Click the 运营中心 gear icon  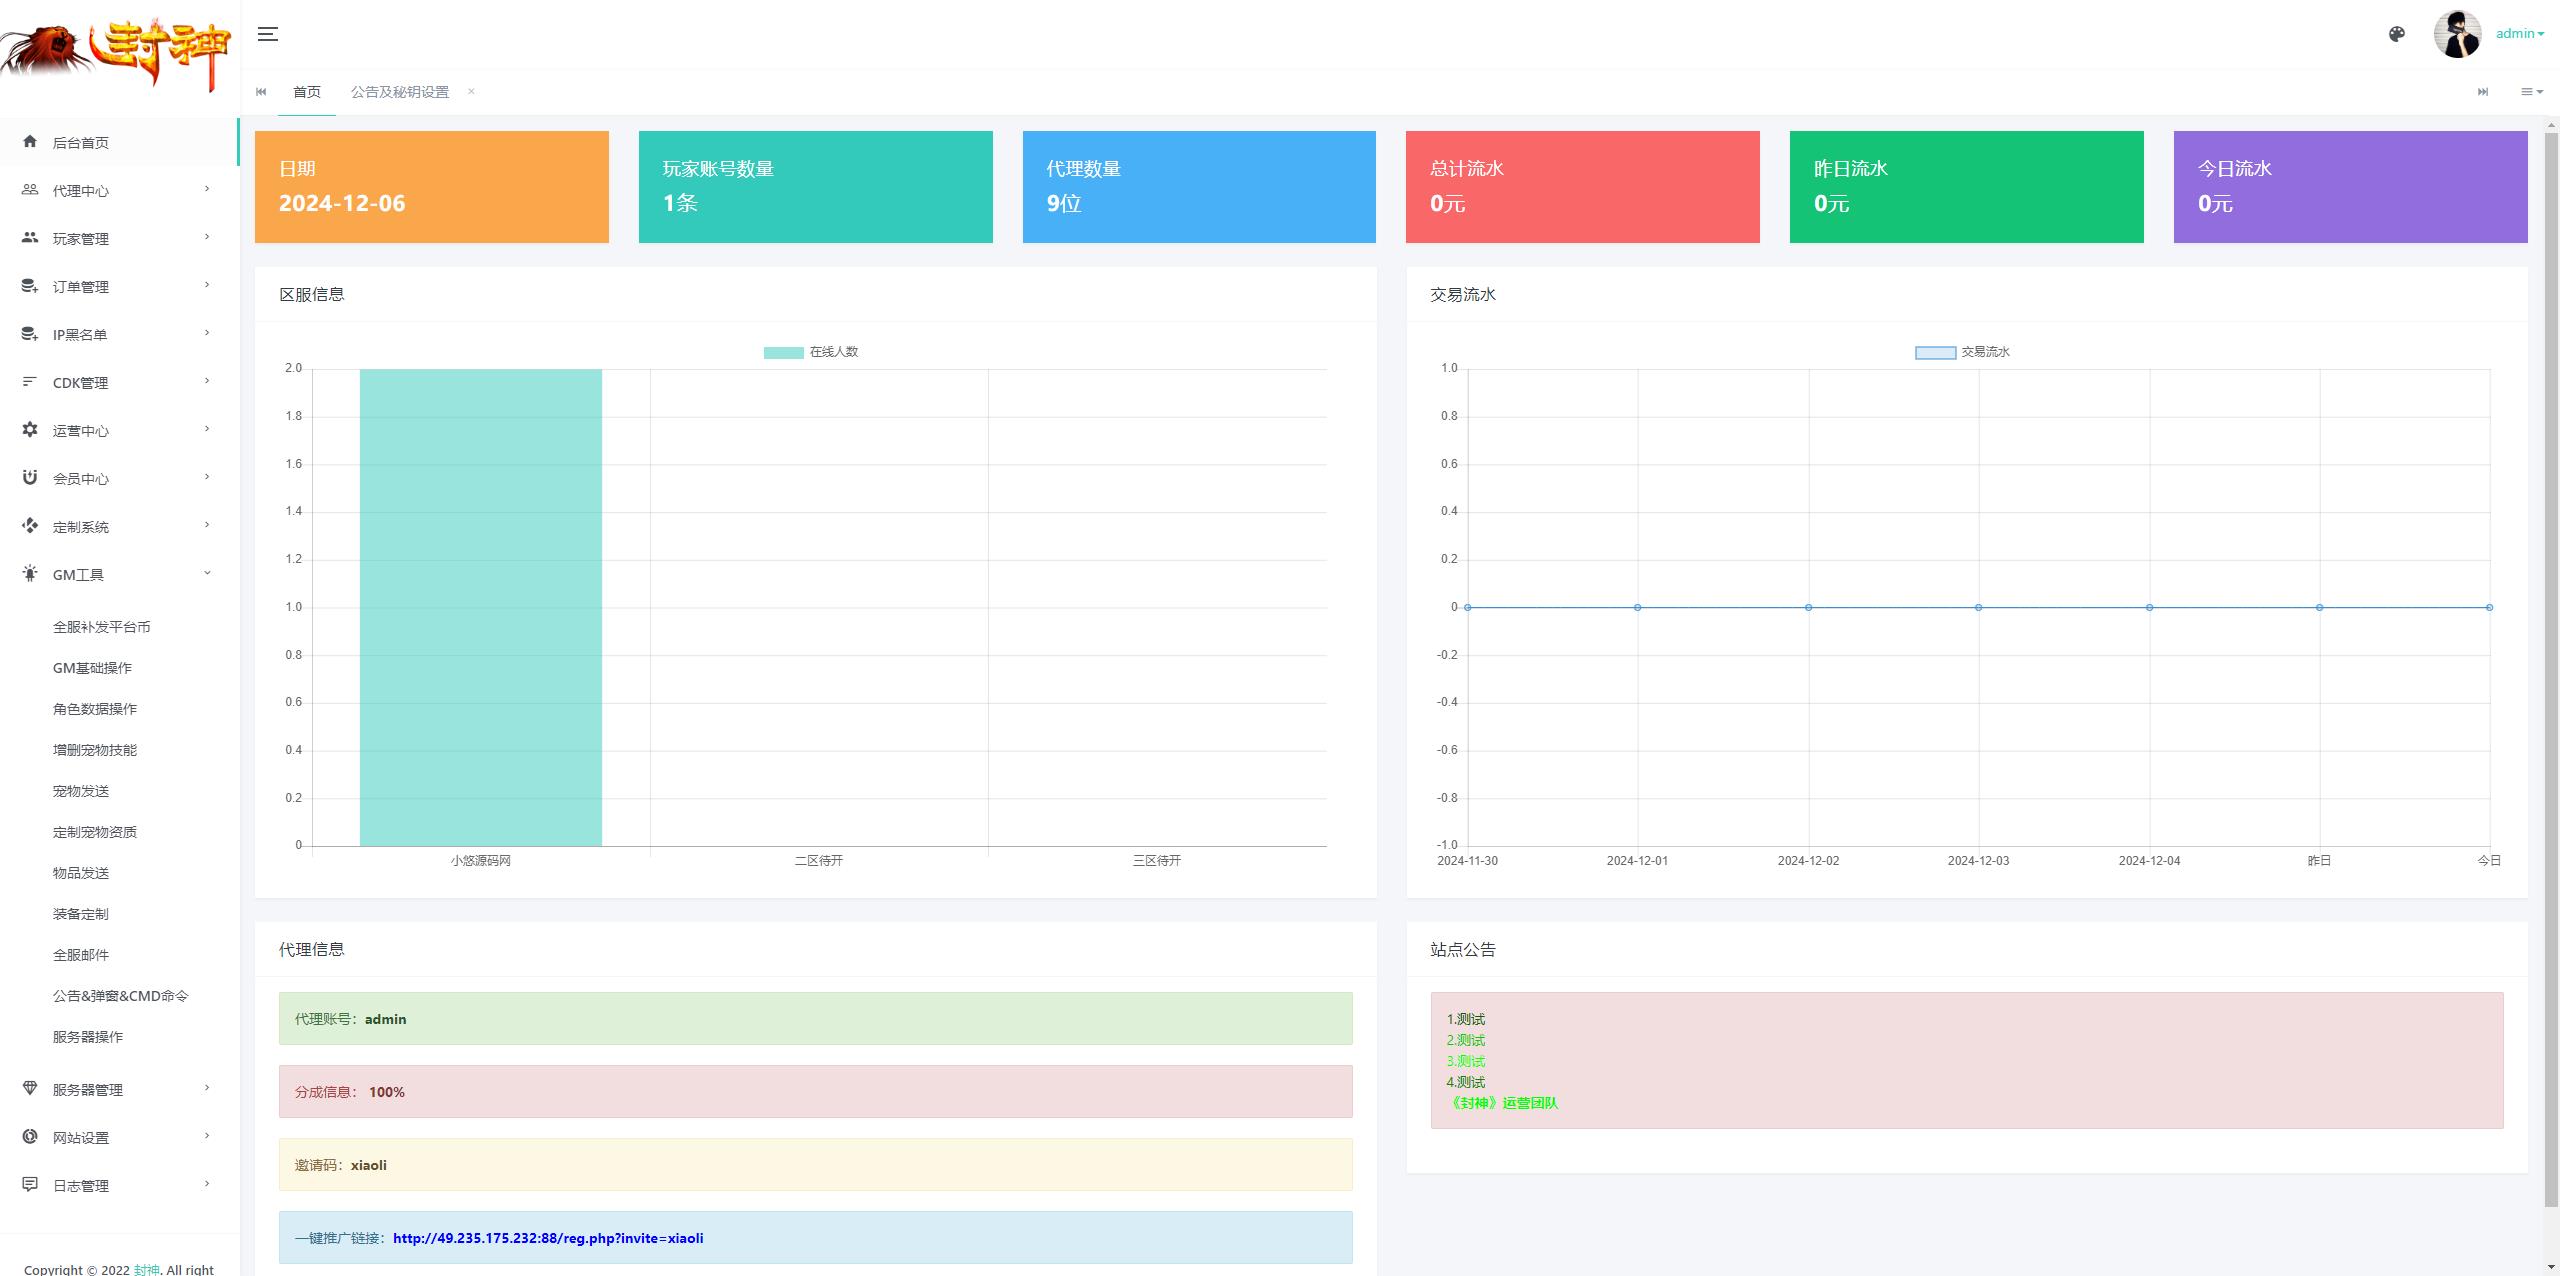[x=30, y=430]
